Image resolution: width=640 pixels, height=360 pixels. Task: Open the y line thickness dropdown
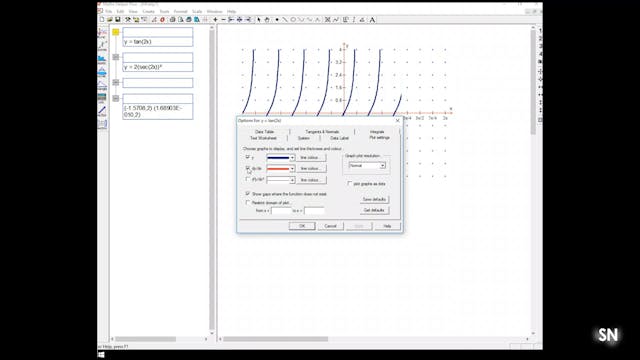click(292, 158)
